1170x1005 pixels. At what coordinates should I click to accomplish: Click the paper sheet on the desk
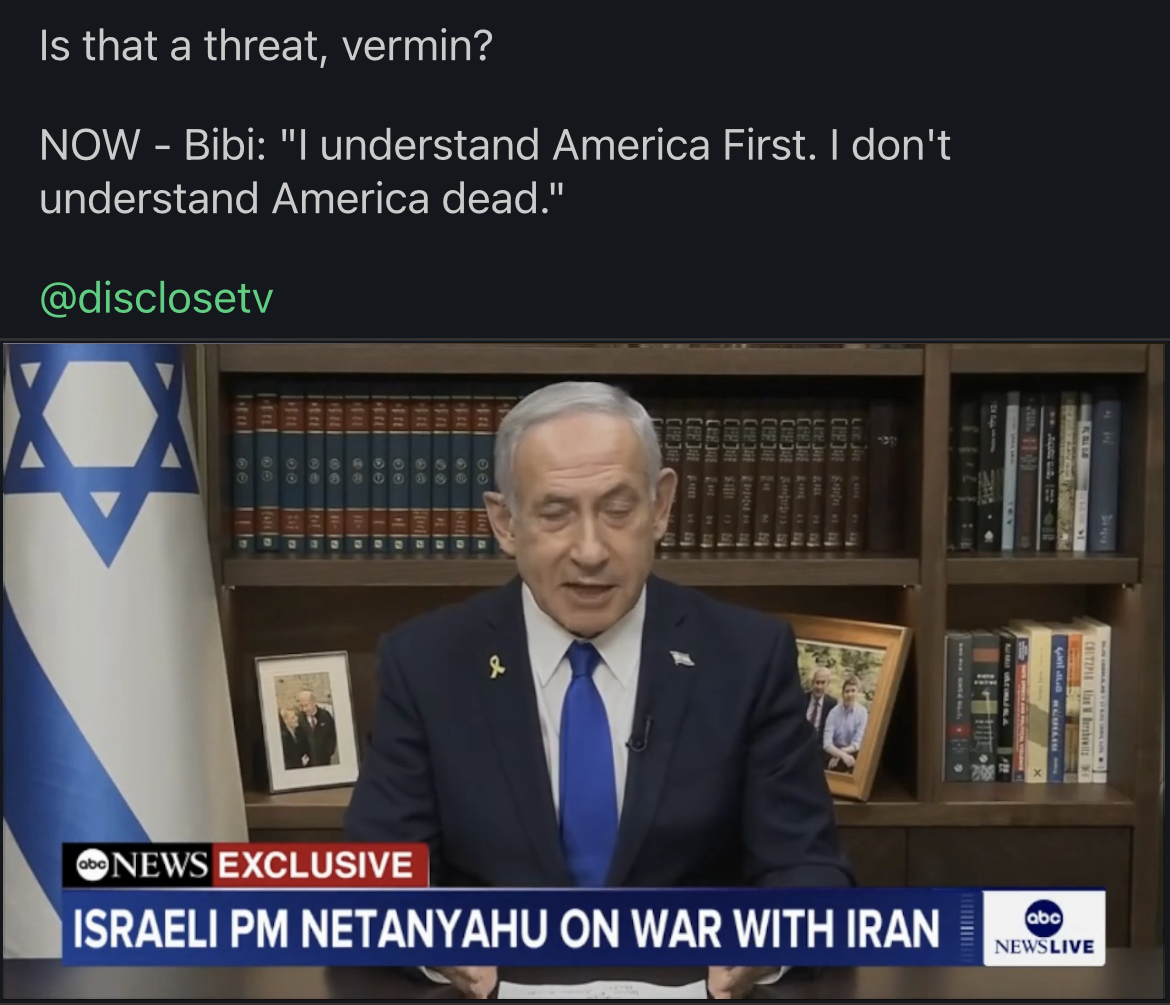pos(601,989)
